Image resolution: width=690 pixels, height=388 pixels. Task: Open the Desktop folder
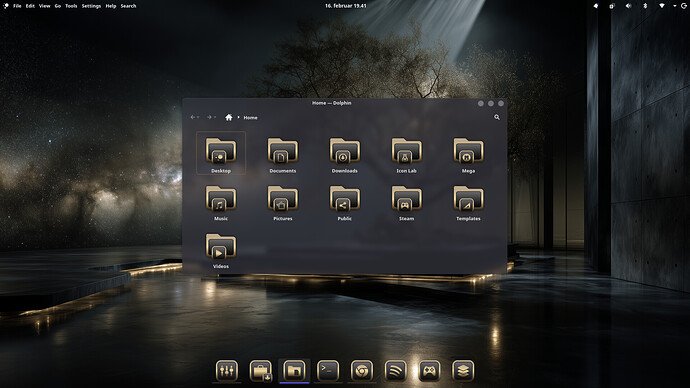pos(221,153)
